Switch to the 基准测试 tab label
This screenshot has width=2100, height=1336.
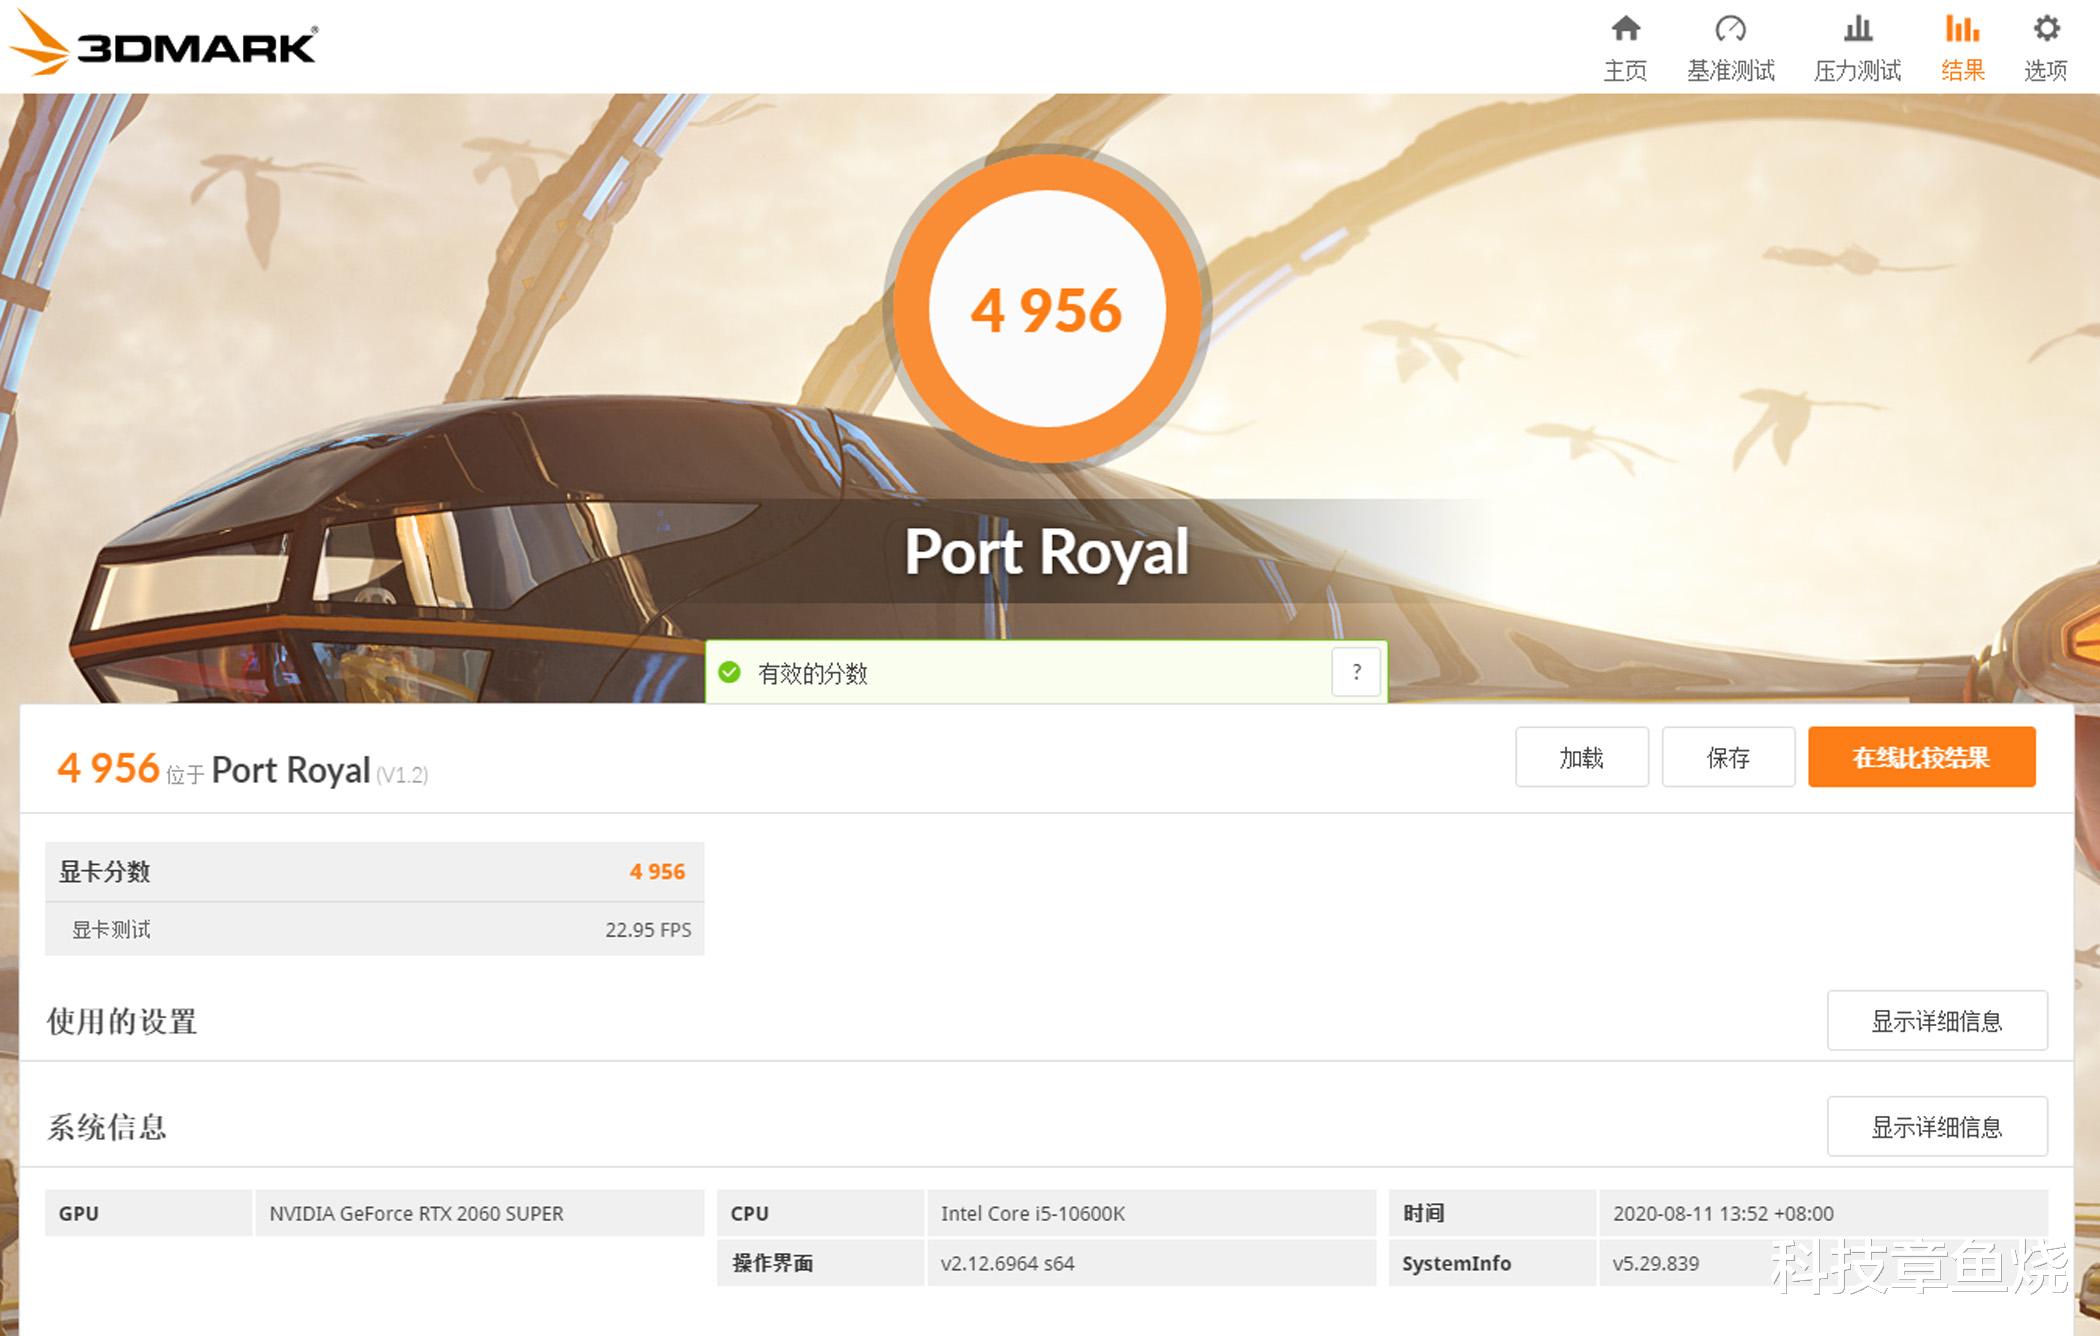pos(1730,71)
